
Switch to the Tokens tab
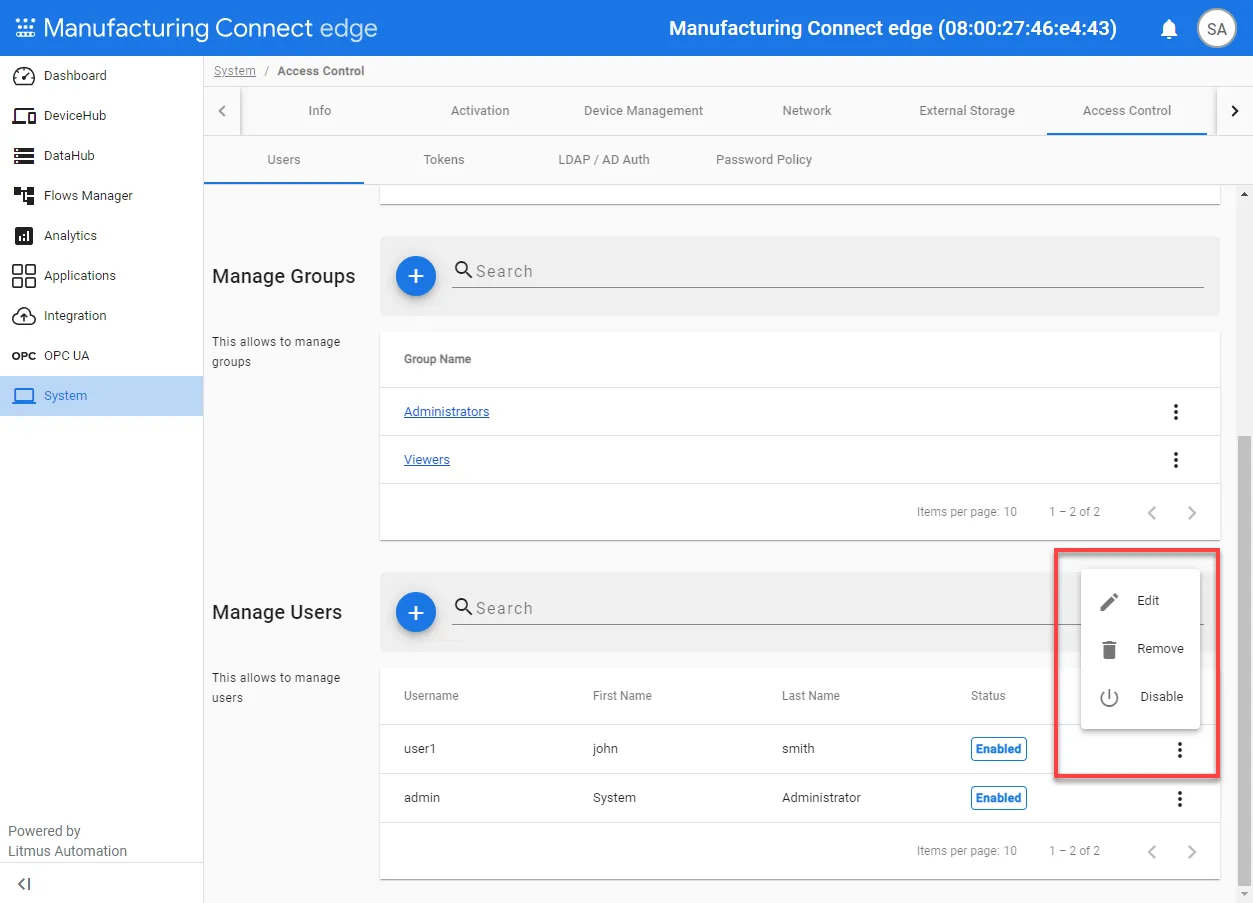click(444, 160)
